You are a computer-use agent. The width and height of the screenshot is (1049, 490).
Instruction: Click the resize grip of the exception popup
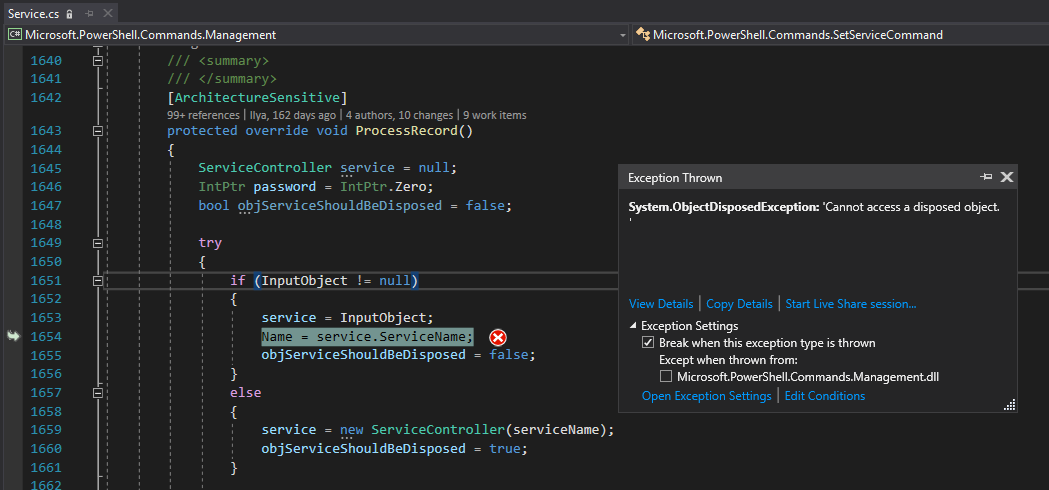click(x=1010, y=405)
